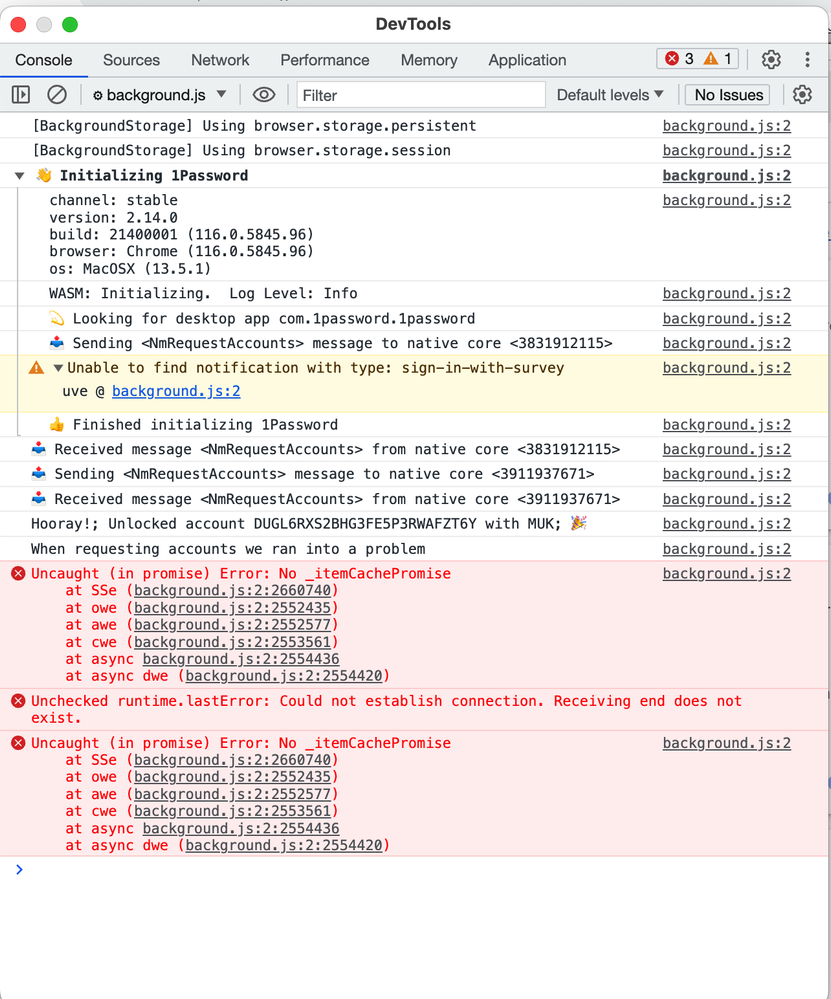831x999 pixels.
Task: Click the error icon on last Uncaught error
Action: (x=18, y=743)
